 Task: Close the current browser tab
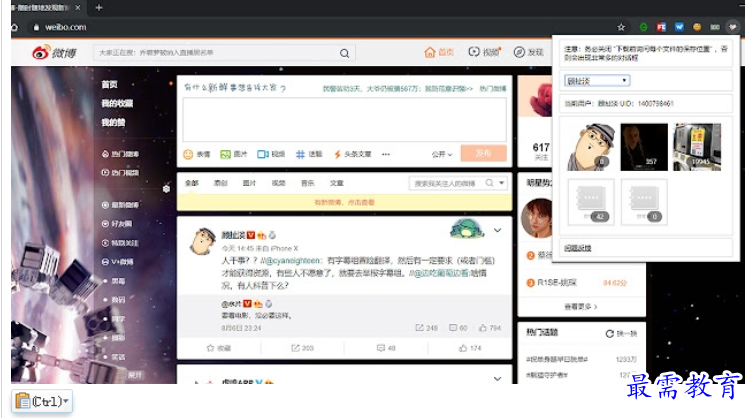point(78,8)
